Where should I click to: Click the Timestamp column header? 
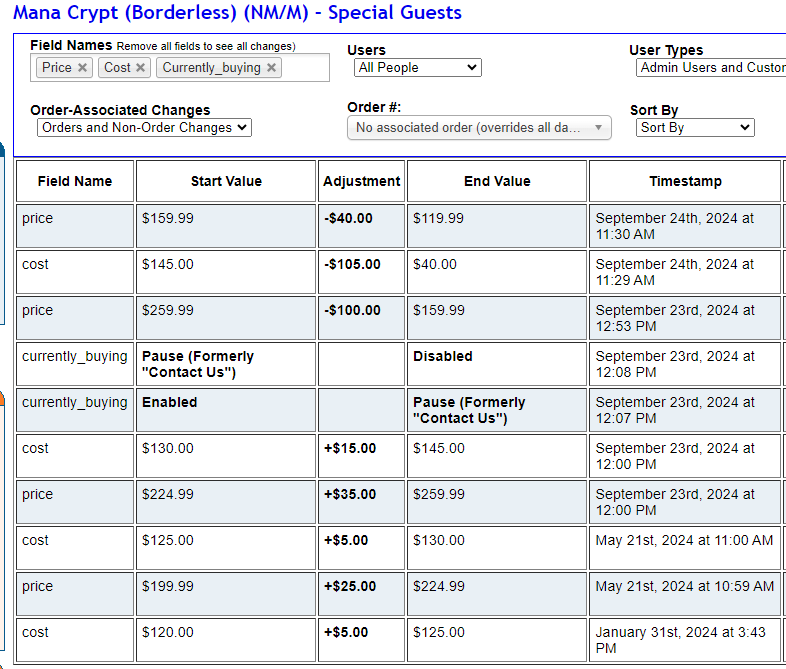pyautogui.click(x=685, y=181)
